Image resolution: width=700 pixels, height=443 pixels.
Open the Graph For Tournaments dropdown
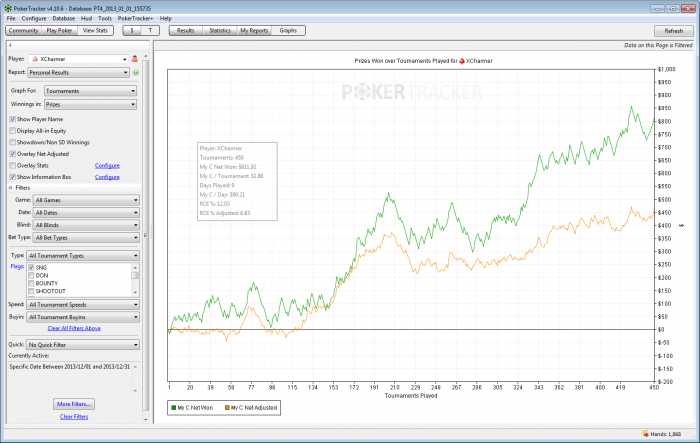[90, 91]
